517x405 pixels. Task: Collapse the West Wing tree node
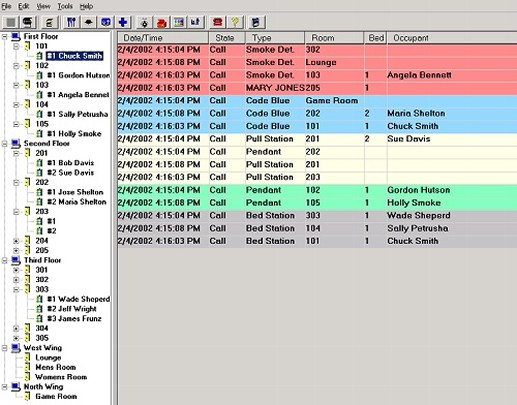4,348
